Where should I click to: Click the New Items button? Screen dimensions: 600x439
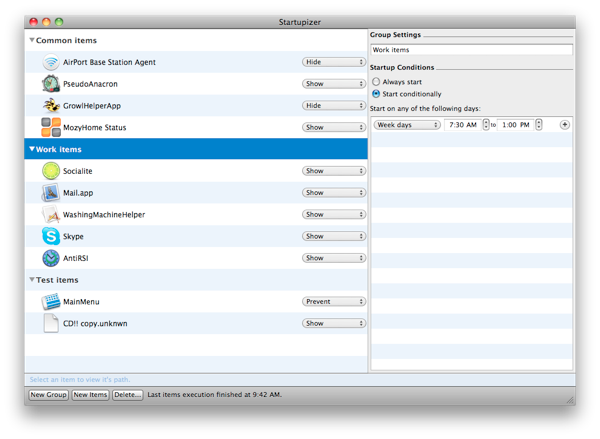click(90, 395)
